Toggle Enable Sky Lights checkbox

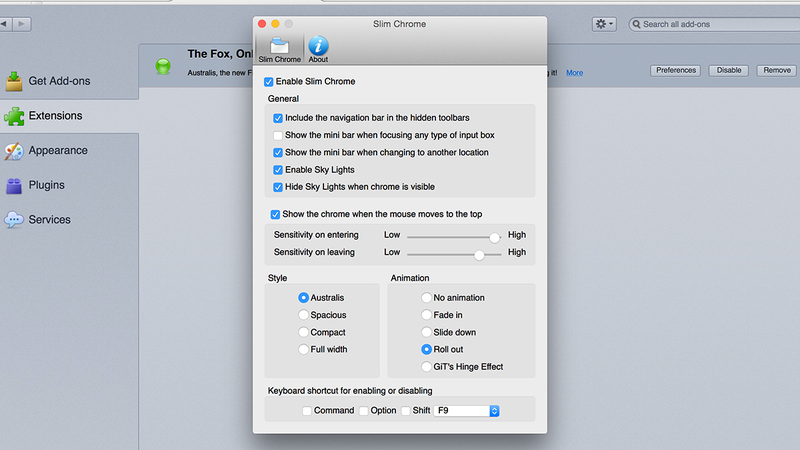coord(278,170)
